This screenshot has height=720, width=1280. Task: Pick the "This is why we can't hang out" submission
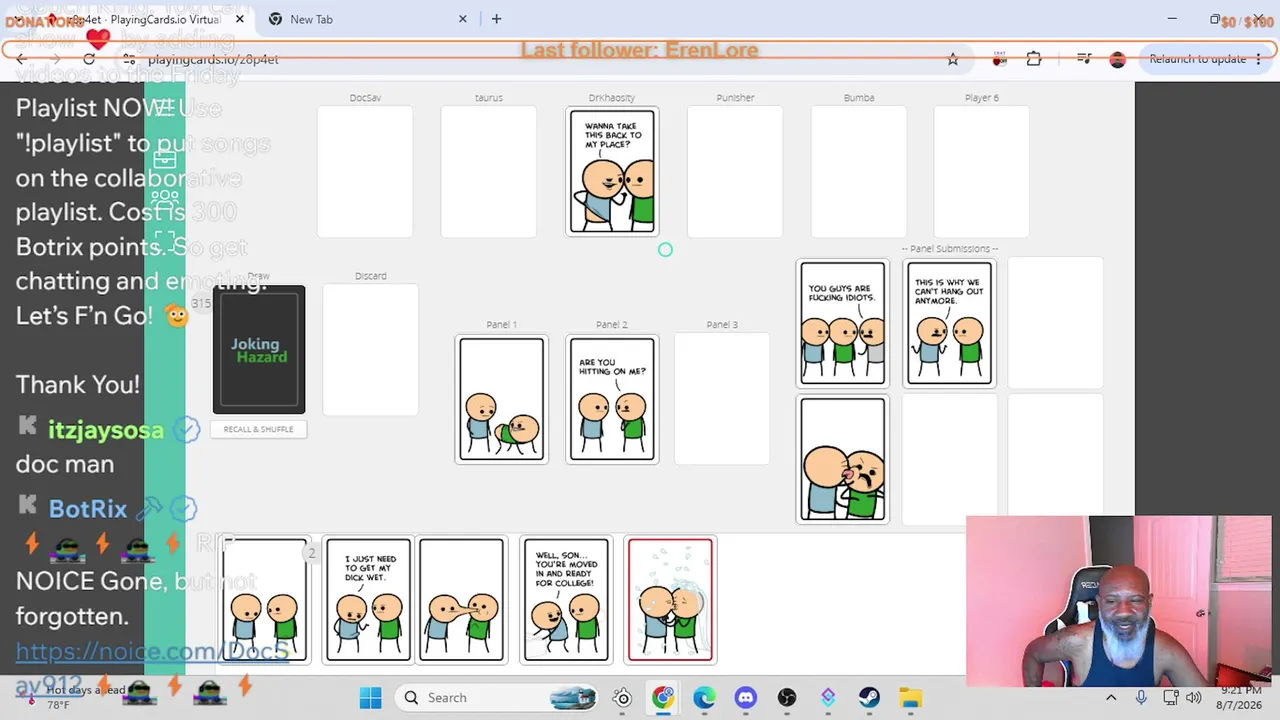point(949,324)
